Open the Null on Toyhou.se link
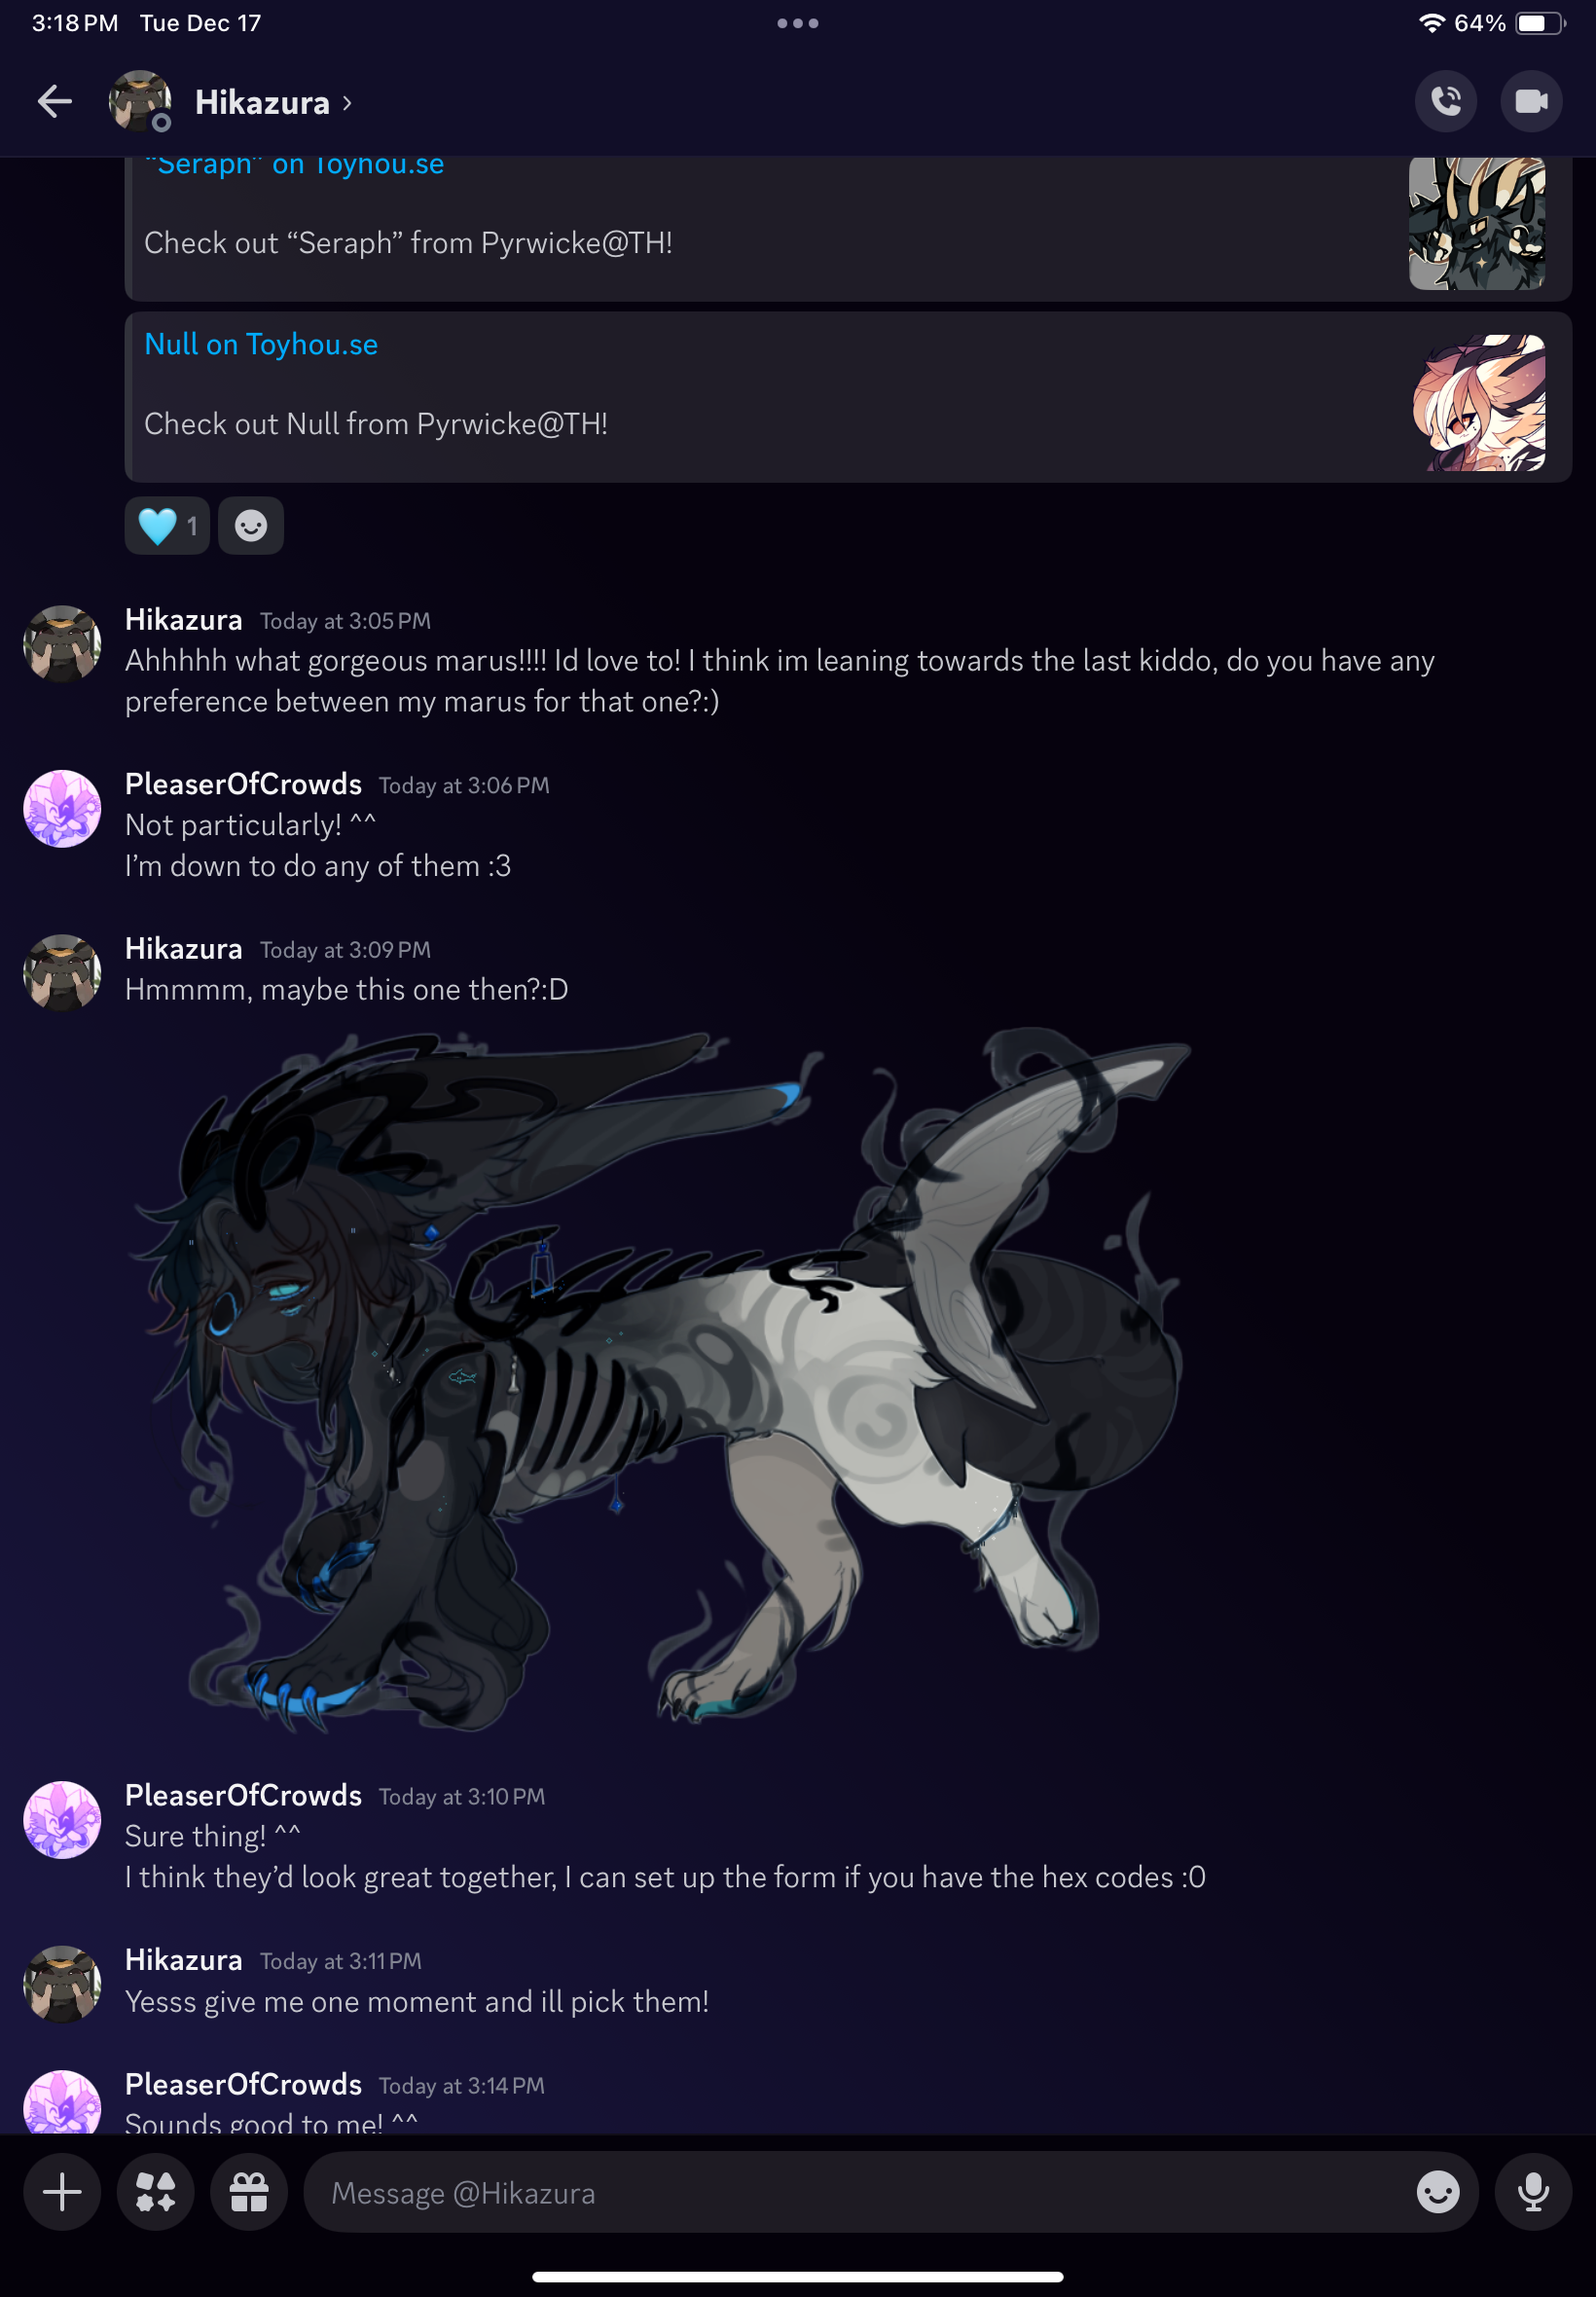The height and width of the screenshot is (2297, 1596). coord(261,344)
